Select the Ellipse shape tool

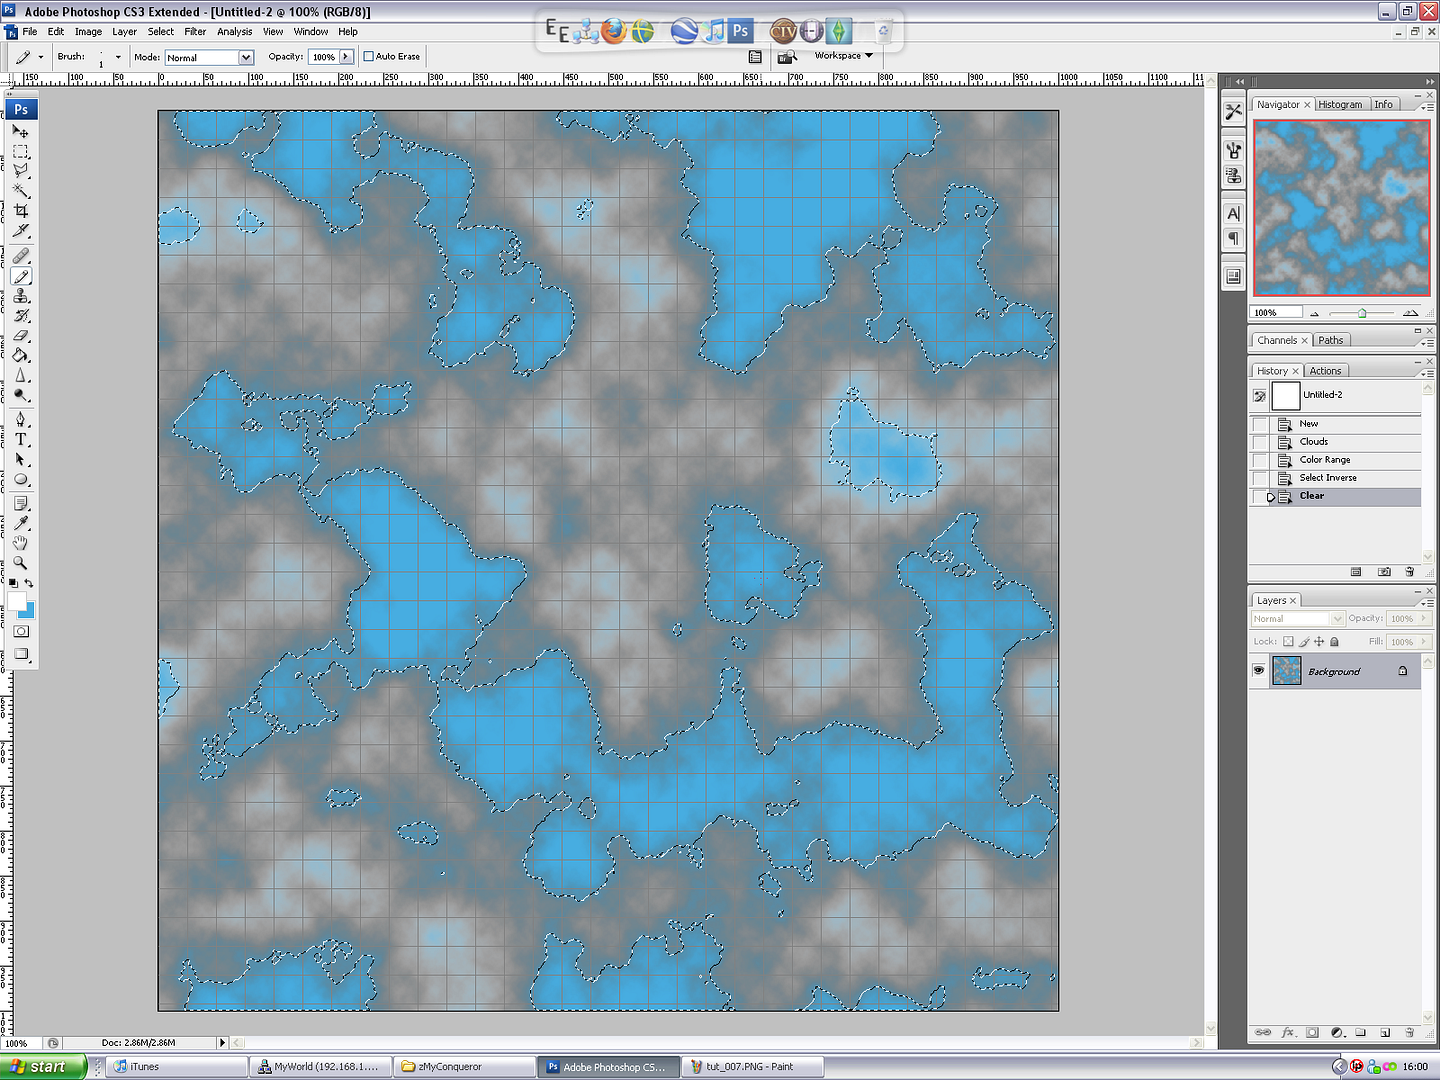(20, 480)
